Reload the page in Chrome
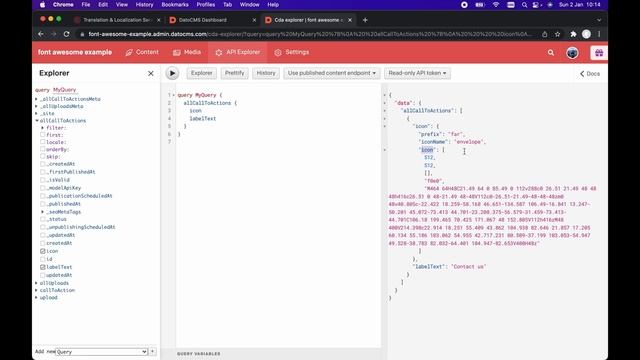The image size is (640, 360). click(67, 34)
